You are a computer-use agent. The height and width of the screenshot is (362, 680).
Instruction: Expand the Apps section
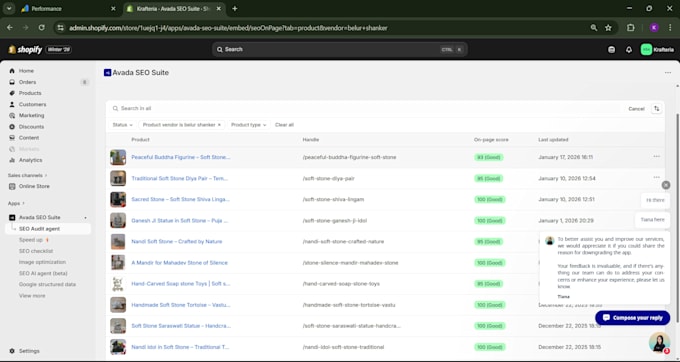(x=16, y=203)
